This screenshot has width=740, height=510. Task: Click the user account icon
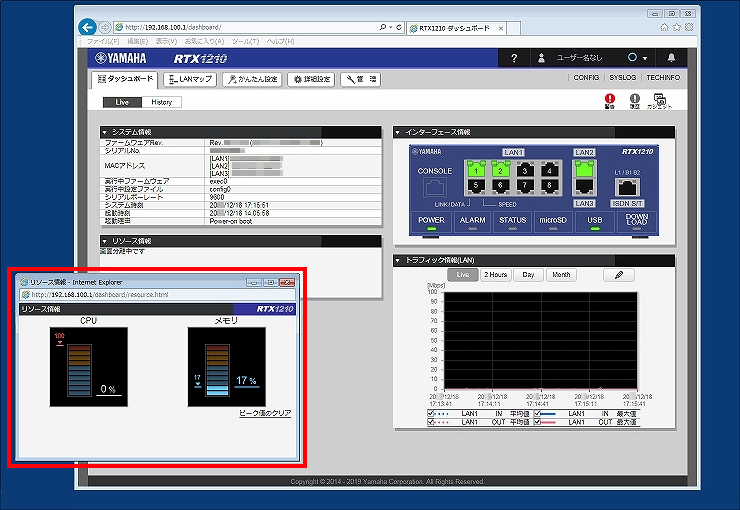coord(541,58)
